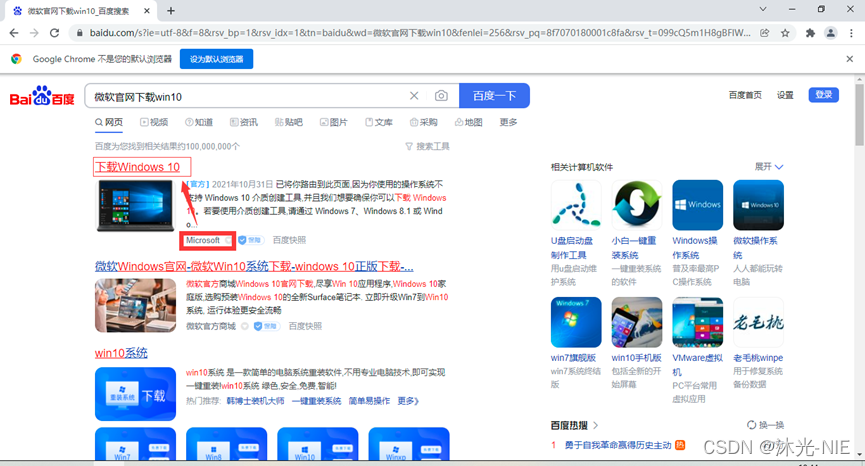Open 设置 at top right

point(785,95)
